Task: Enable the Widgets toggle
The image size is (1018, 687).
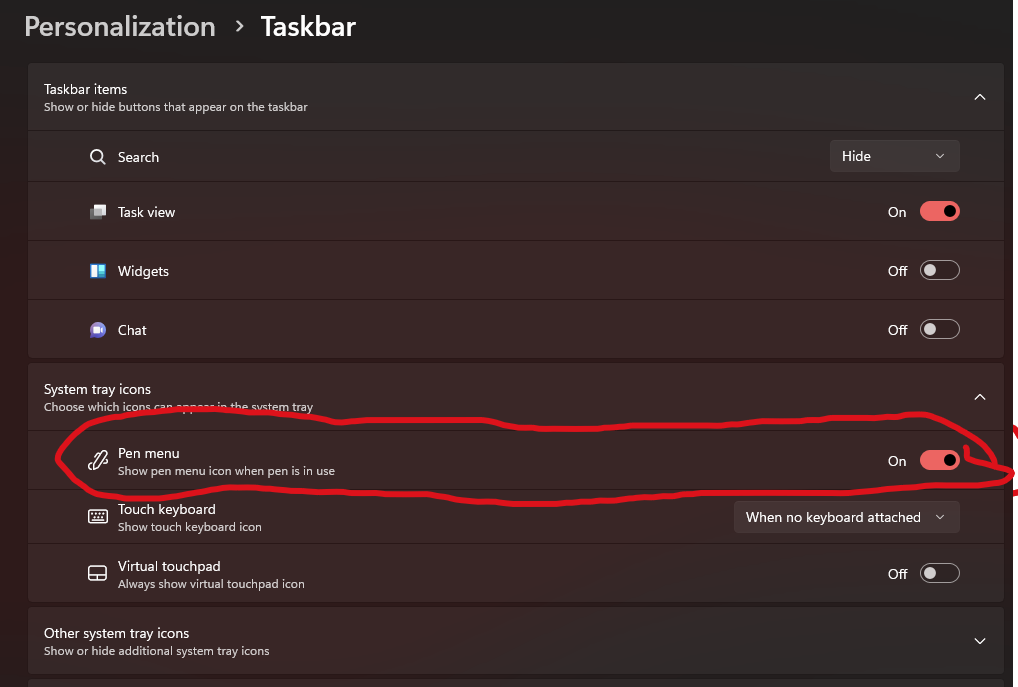Action: point(938,270)
